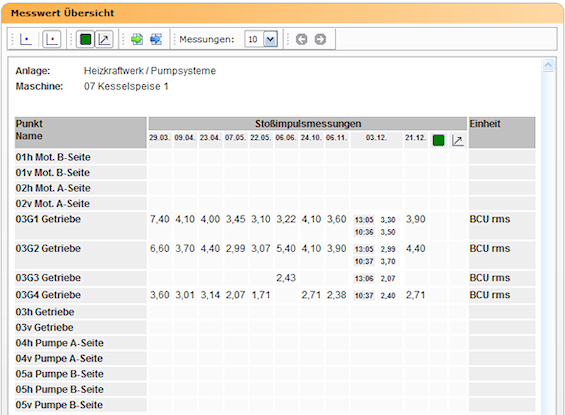Click BCU rms unit in 03G3 row

tap(490, 278)
